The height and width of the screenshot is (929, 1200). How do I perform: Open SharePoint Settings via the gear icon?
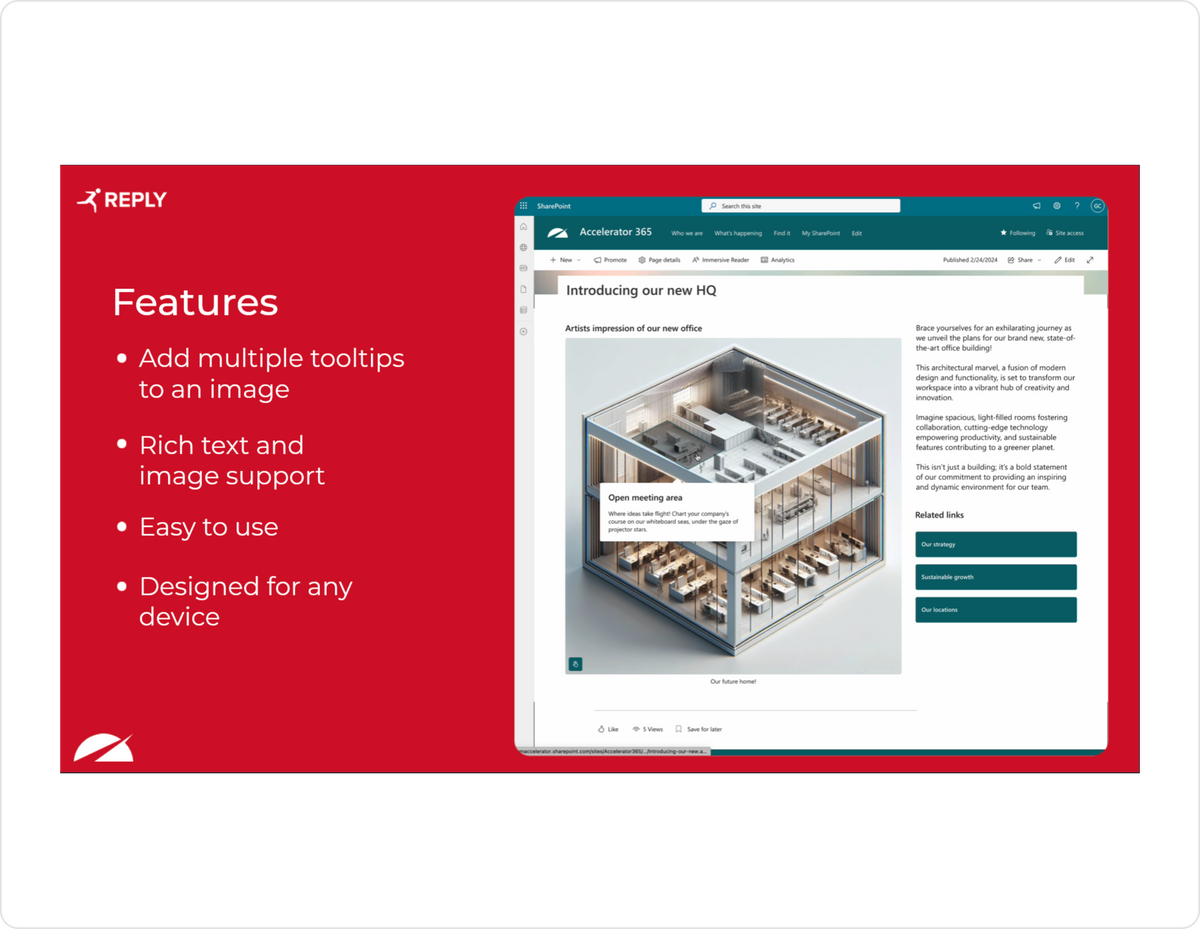coord(1057,206)
